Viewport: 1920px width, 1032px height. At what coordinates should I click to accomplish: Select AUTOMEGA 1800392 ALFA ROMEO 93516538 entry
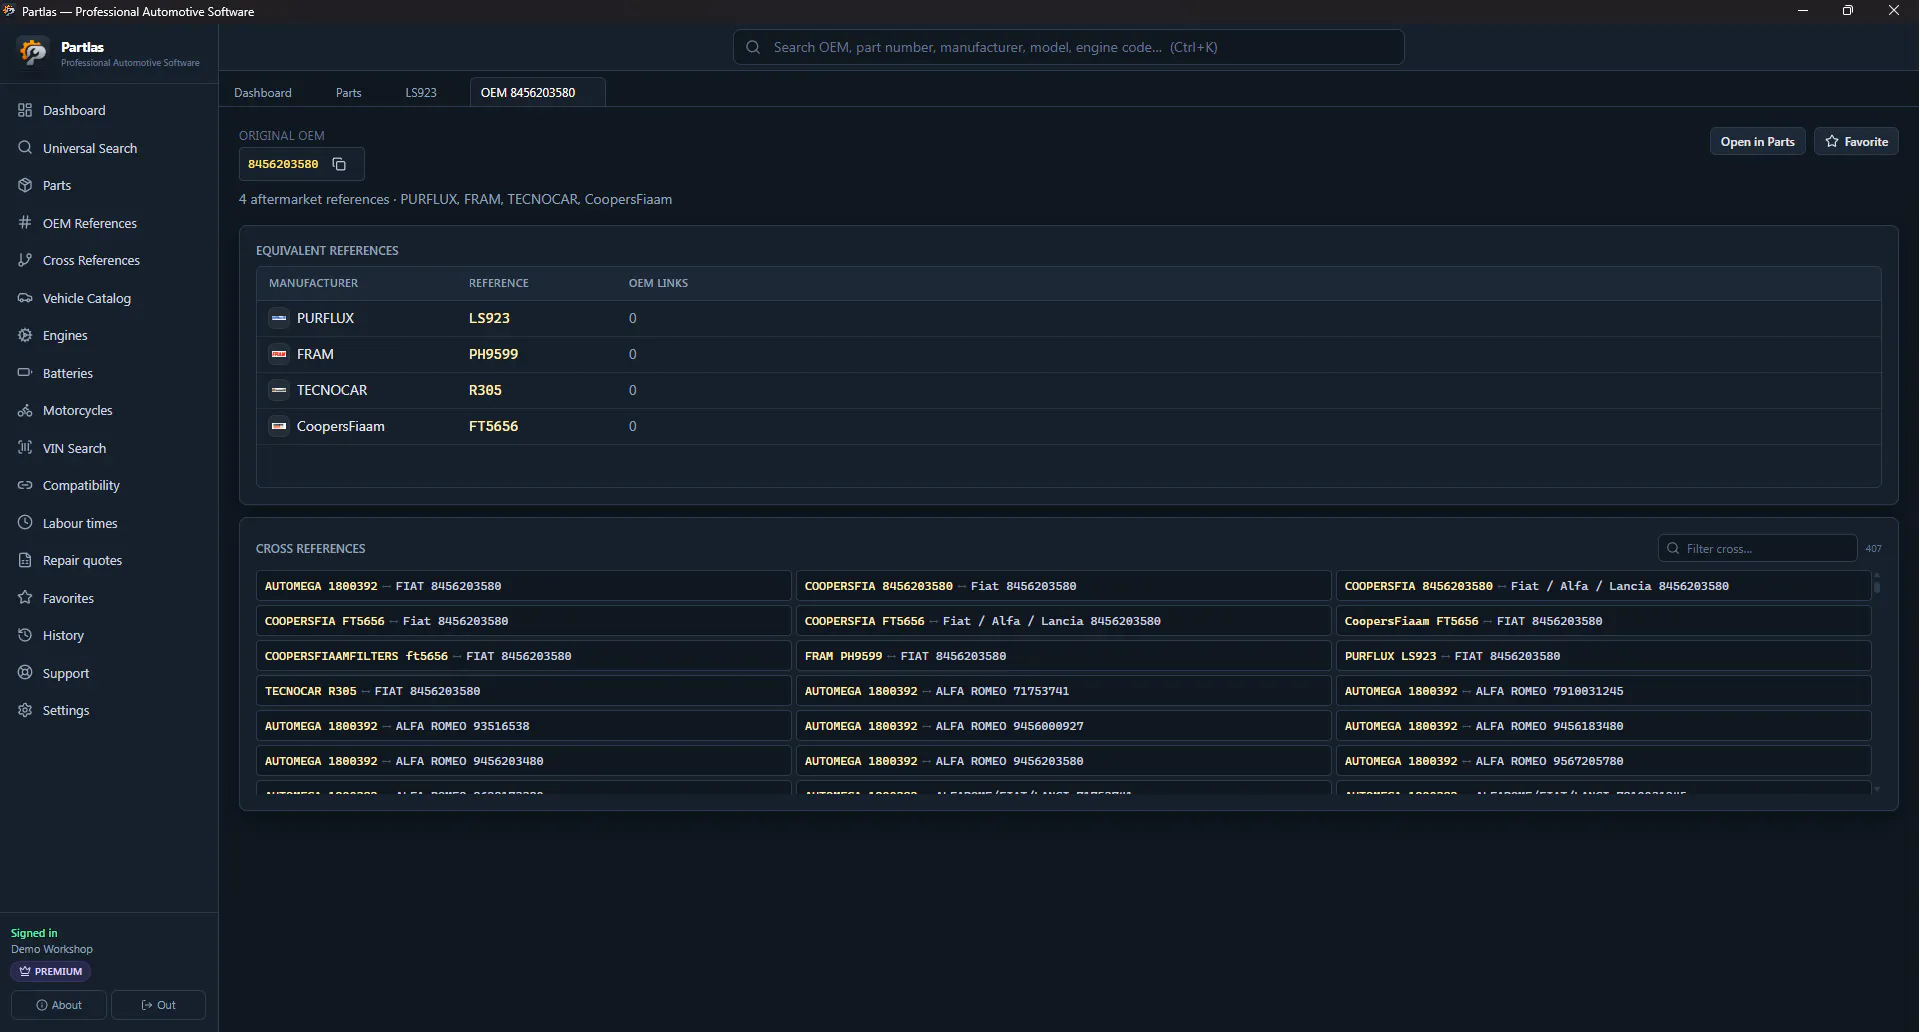(x=523, y=726)
